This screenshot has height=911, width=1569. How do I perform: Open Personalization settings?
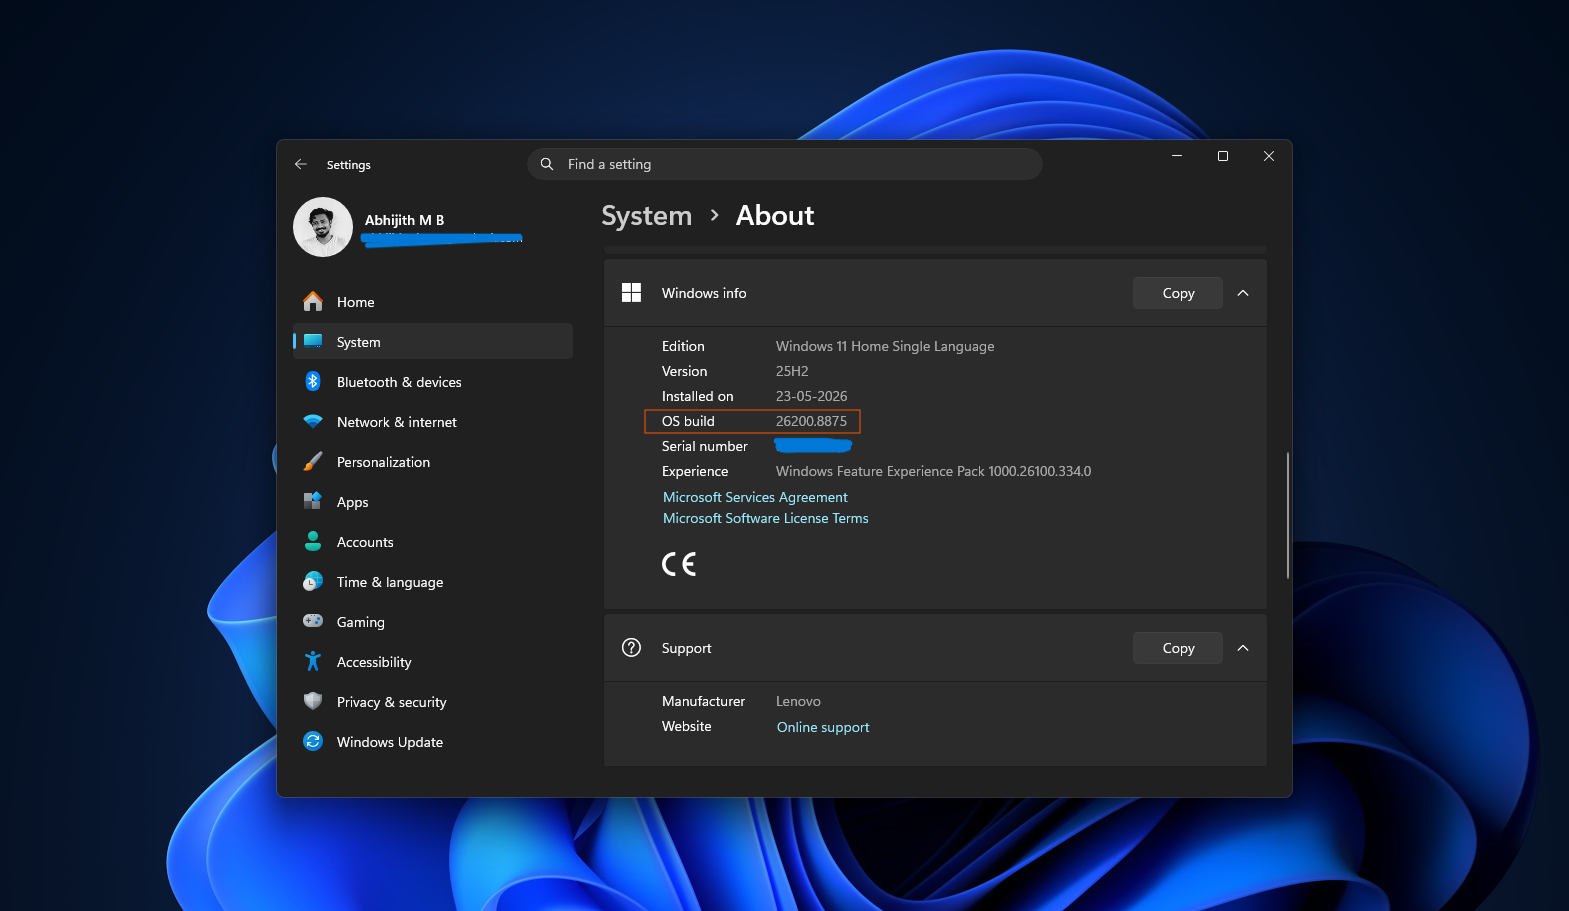point(432,461)
